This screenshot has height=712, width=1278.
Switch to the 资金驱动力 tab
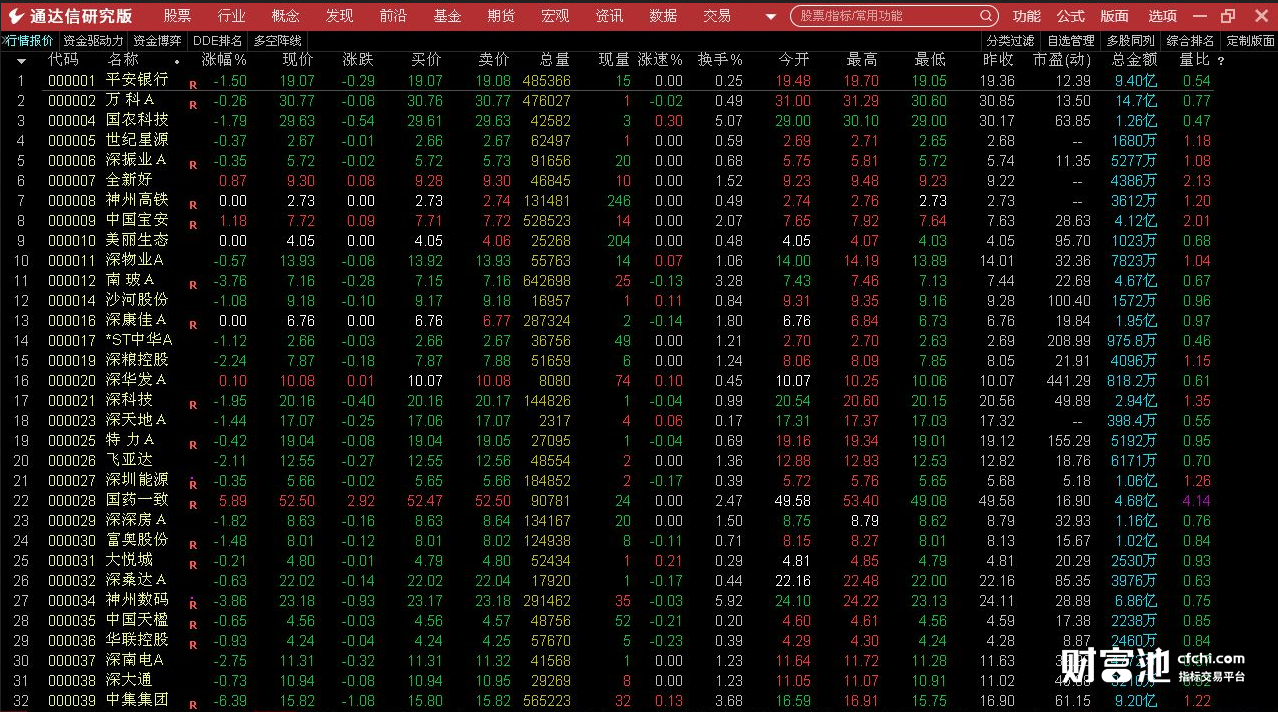click(x=93, y=41)
